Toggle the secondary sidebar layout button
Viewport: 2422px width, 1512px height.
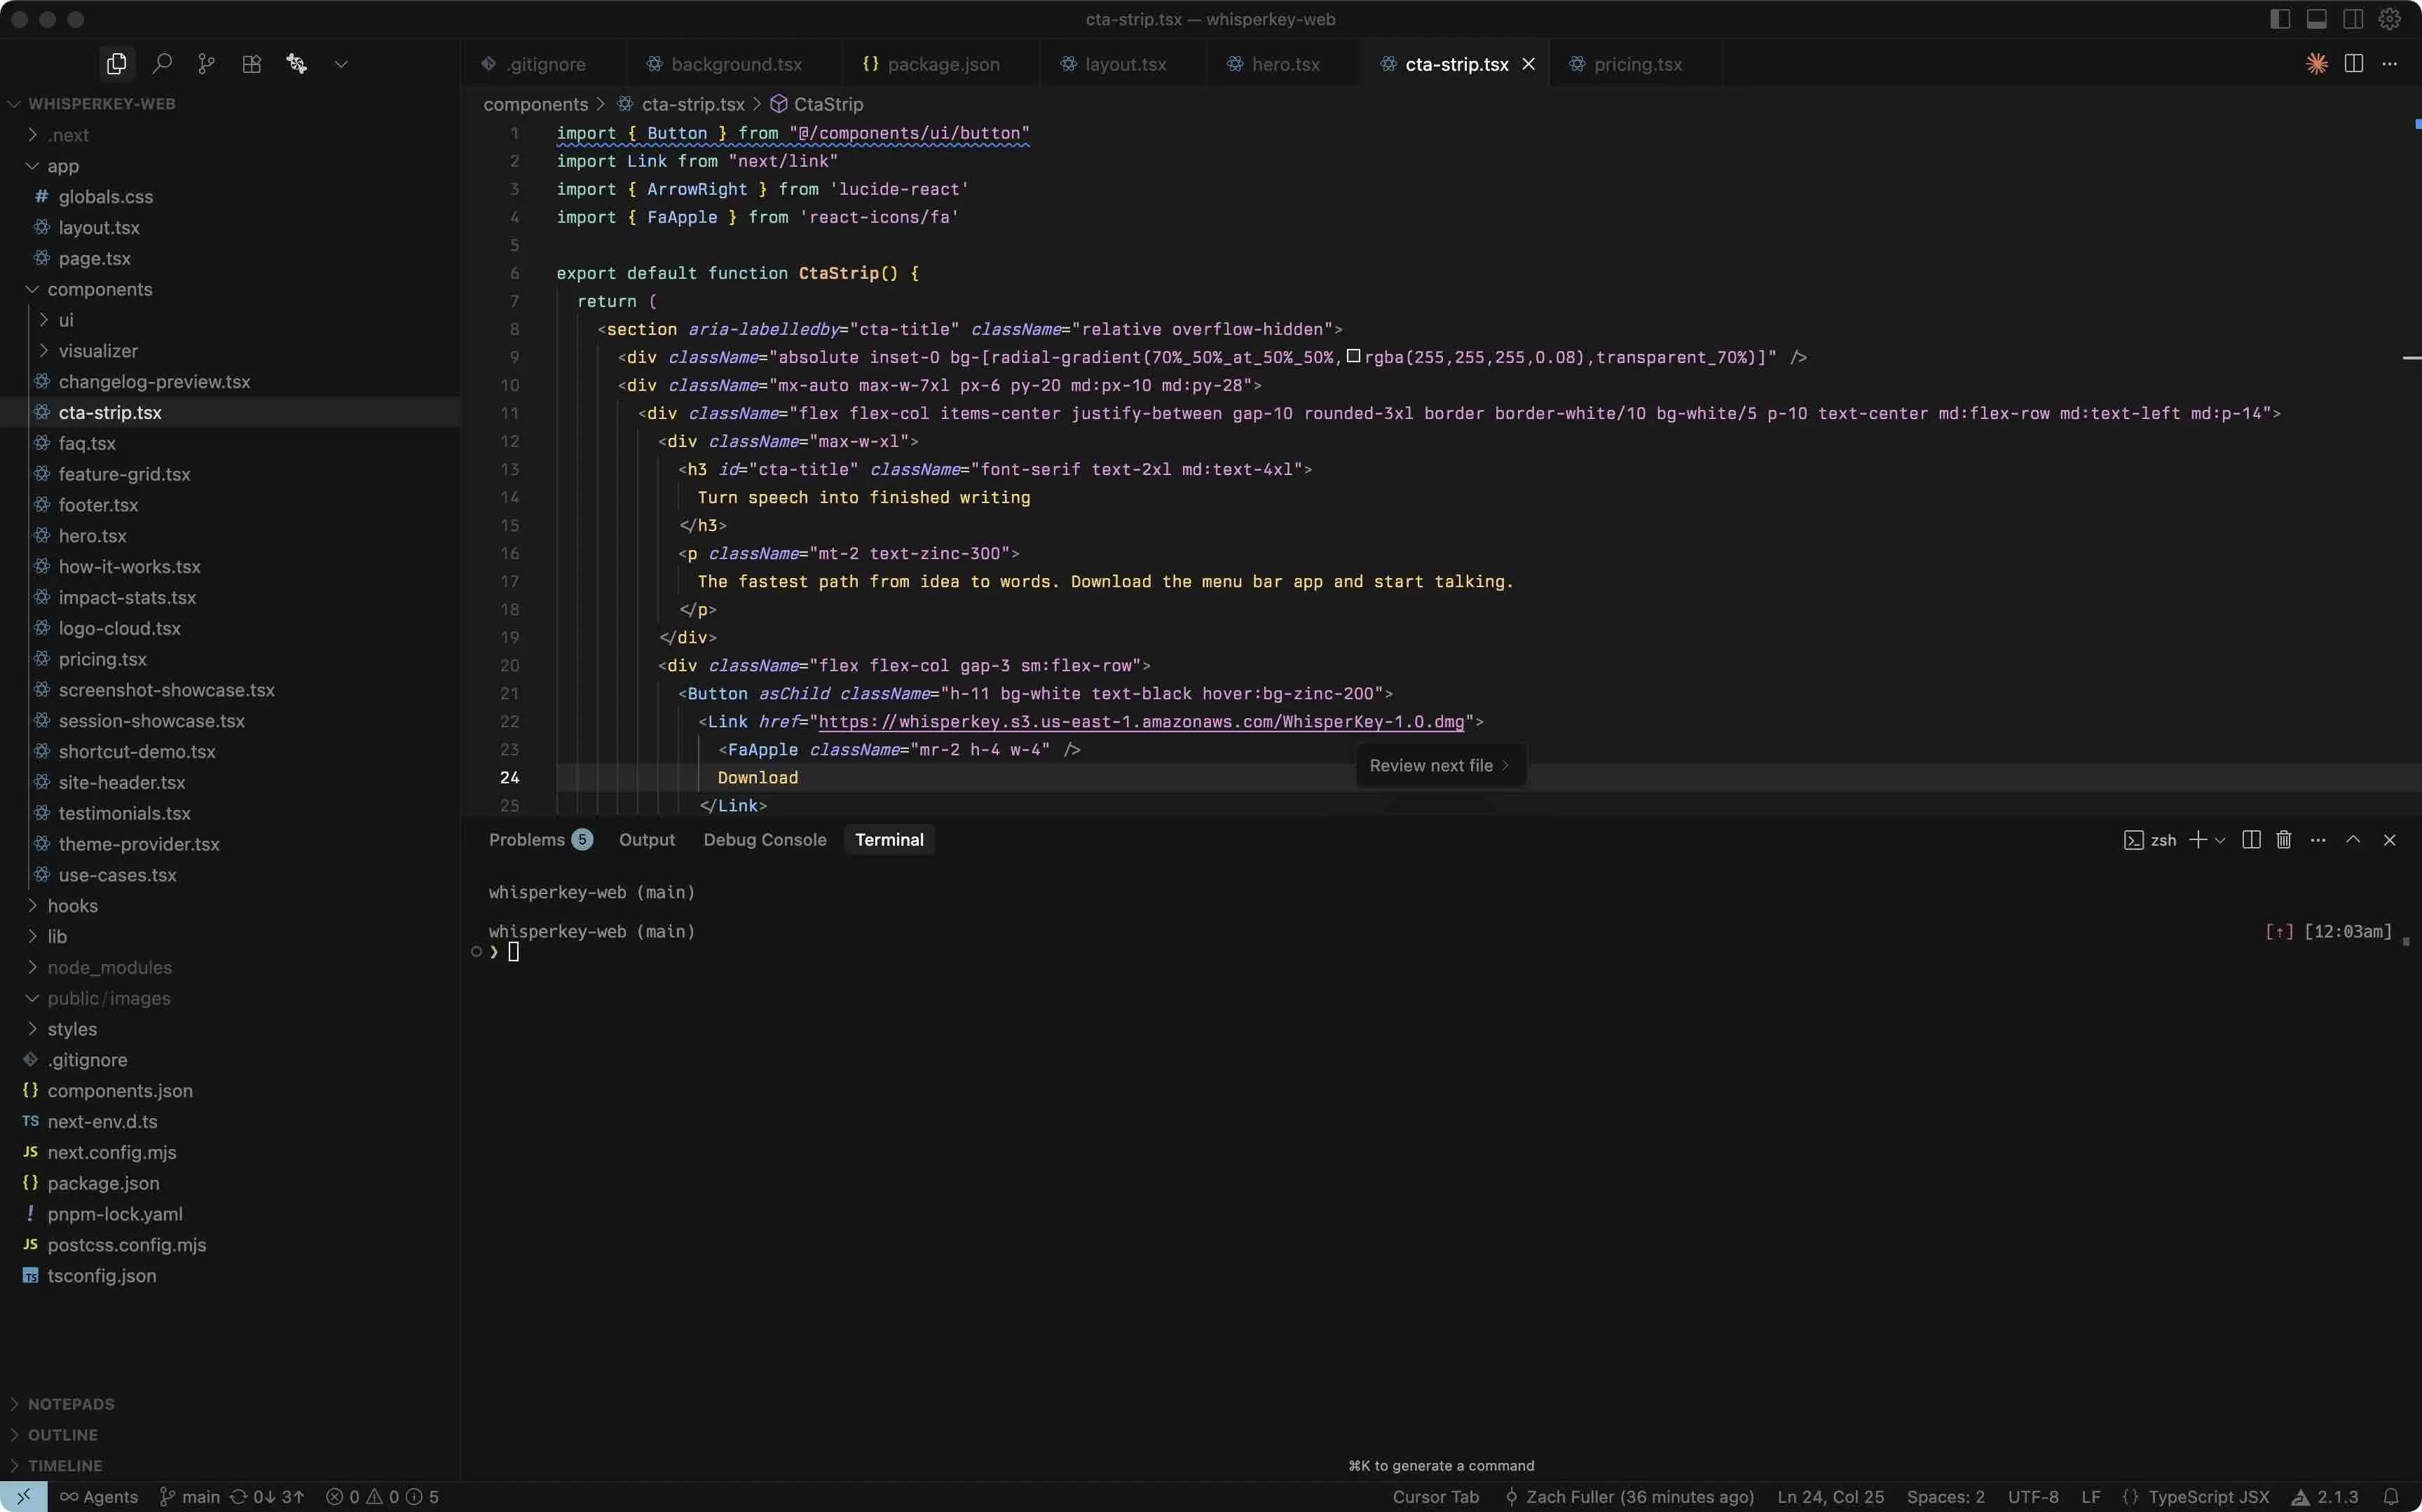pos(2353,19)
